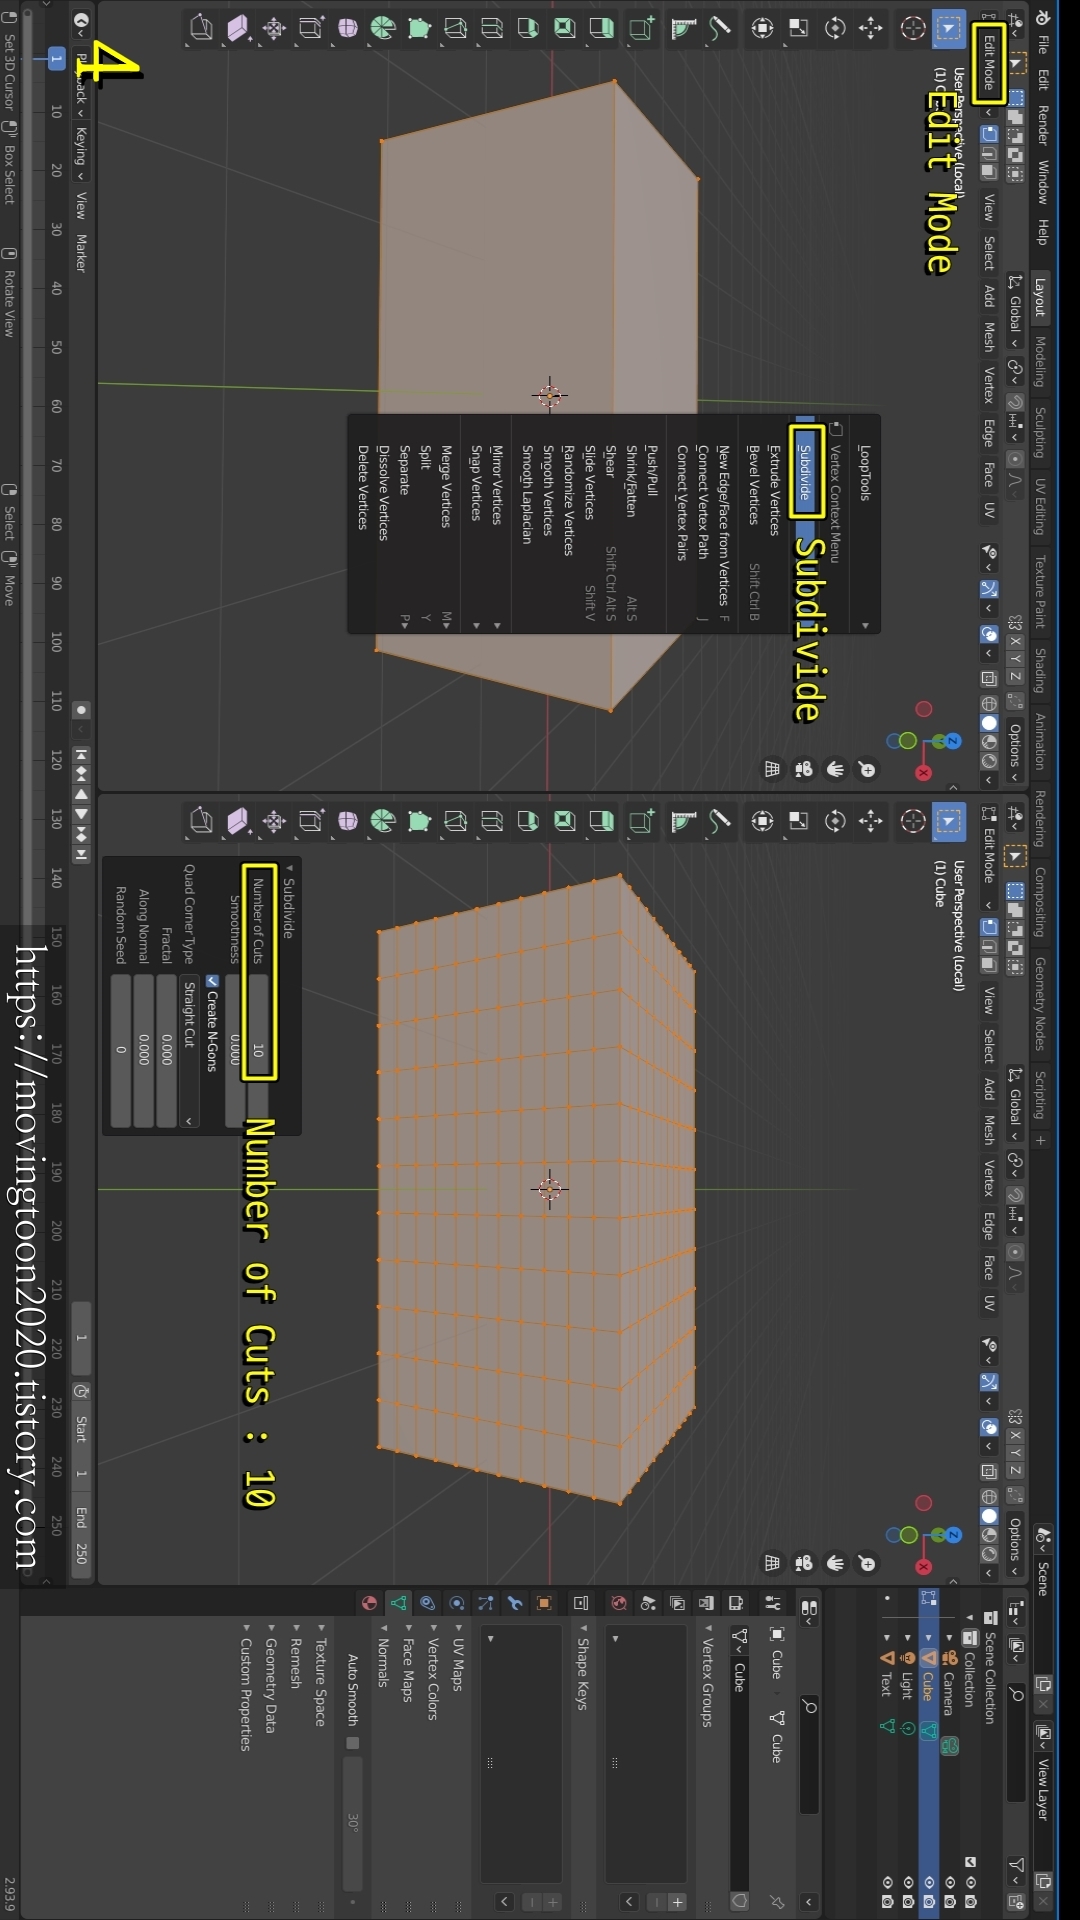Expand the Shape Keys section
1080x1920 pixels.
coord(583,1666)
